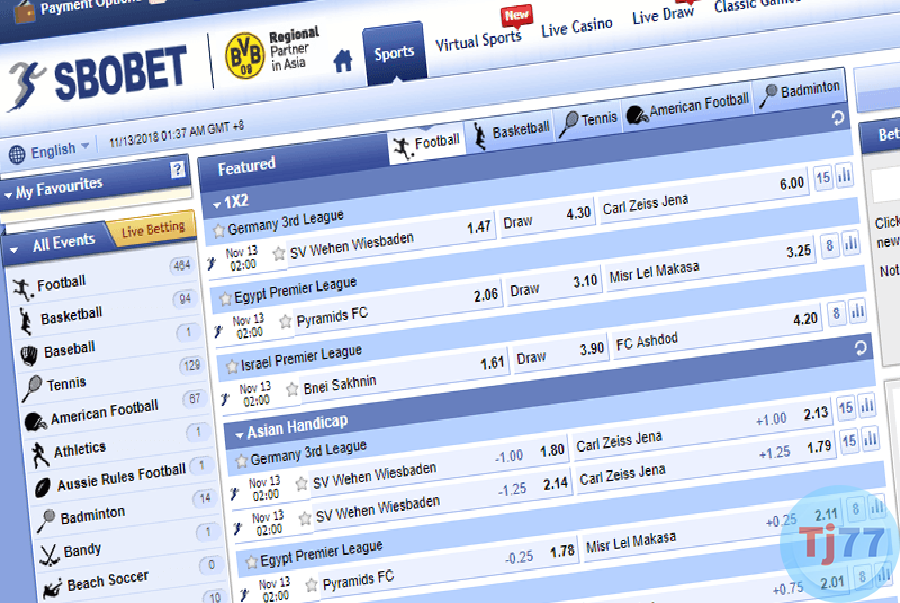Open the My Favourites help question icon
Viewport: 900px width, 603px height.
coord(177,170)
